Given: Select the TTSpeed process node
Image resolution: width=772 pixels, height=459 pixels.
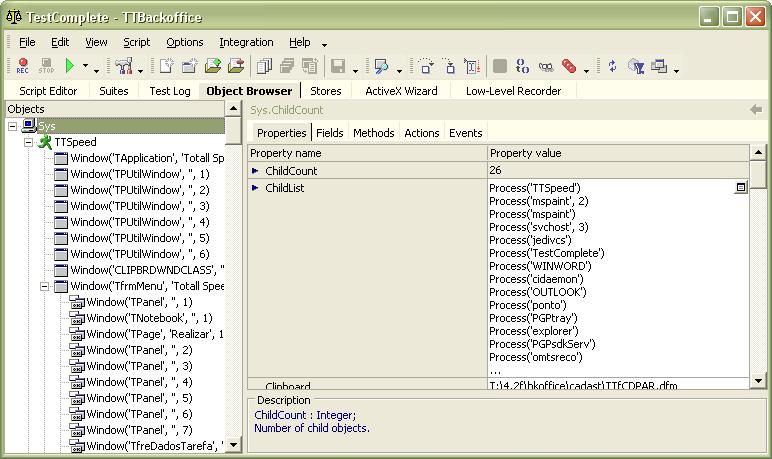Looking at the screenshot, I should point(75,142).
